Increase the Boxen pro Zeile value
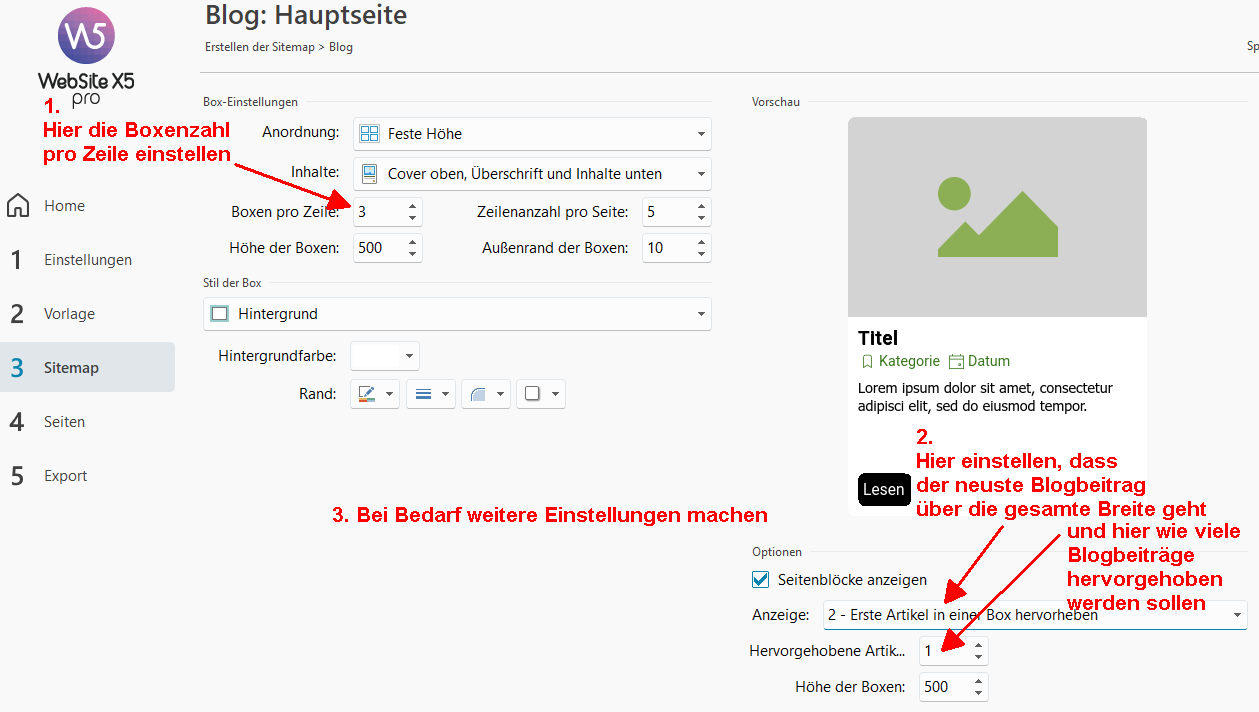 pos(412,206)
